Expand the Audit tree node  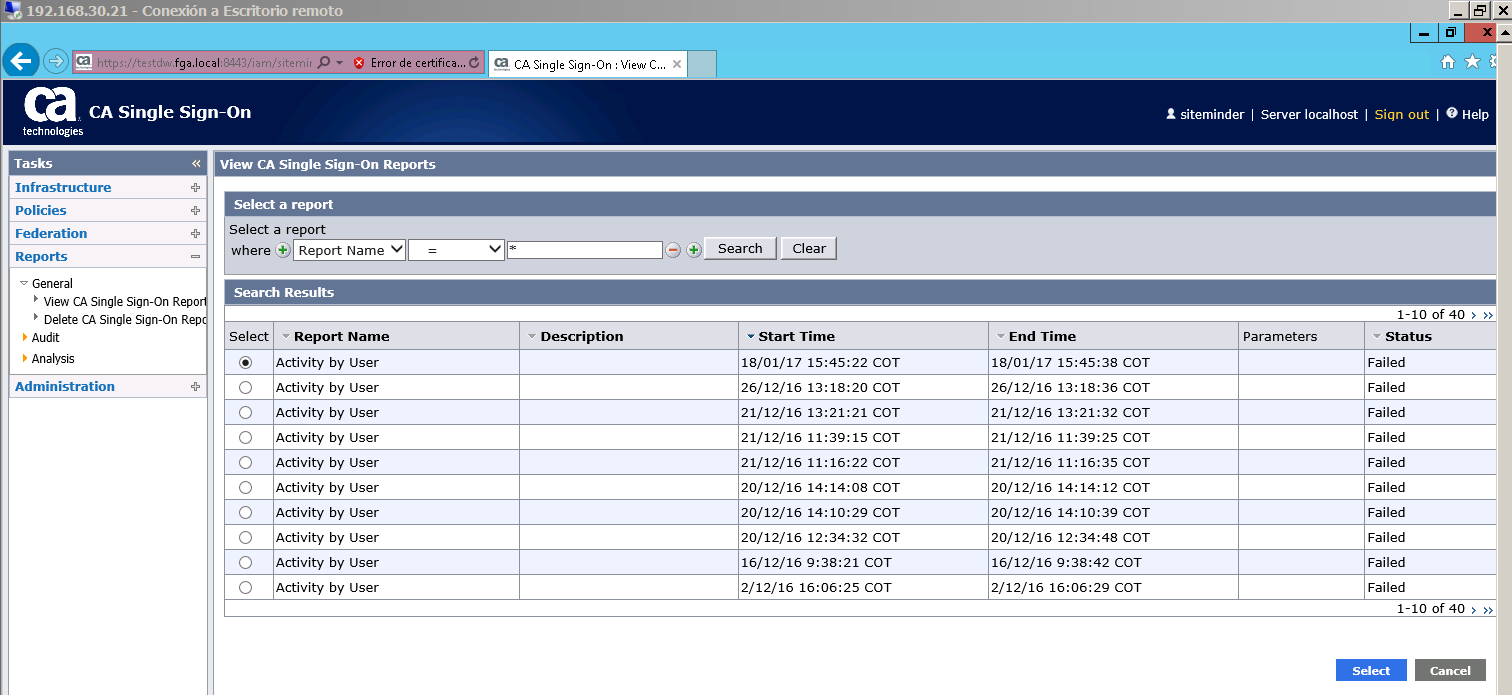pyautogui.click(x=25, y=338)
